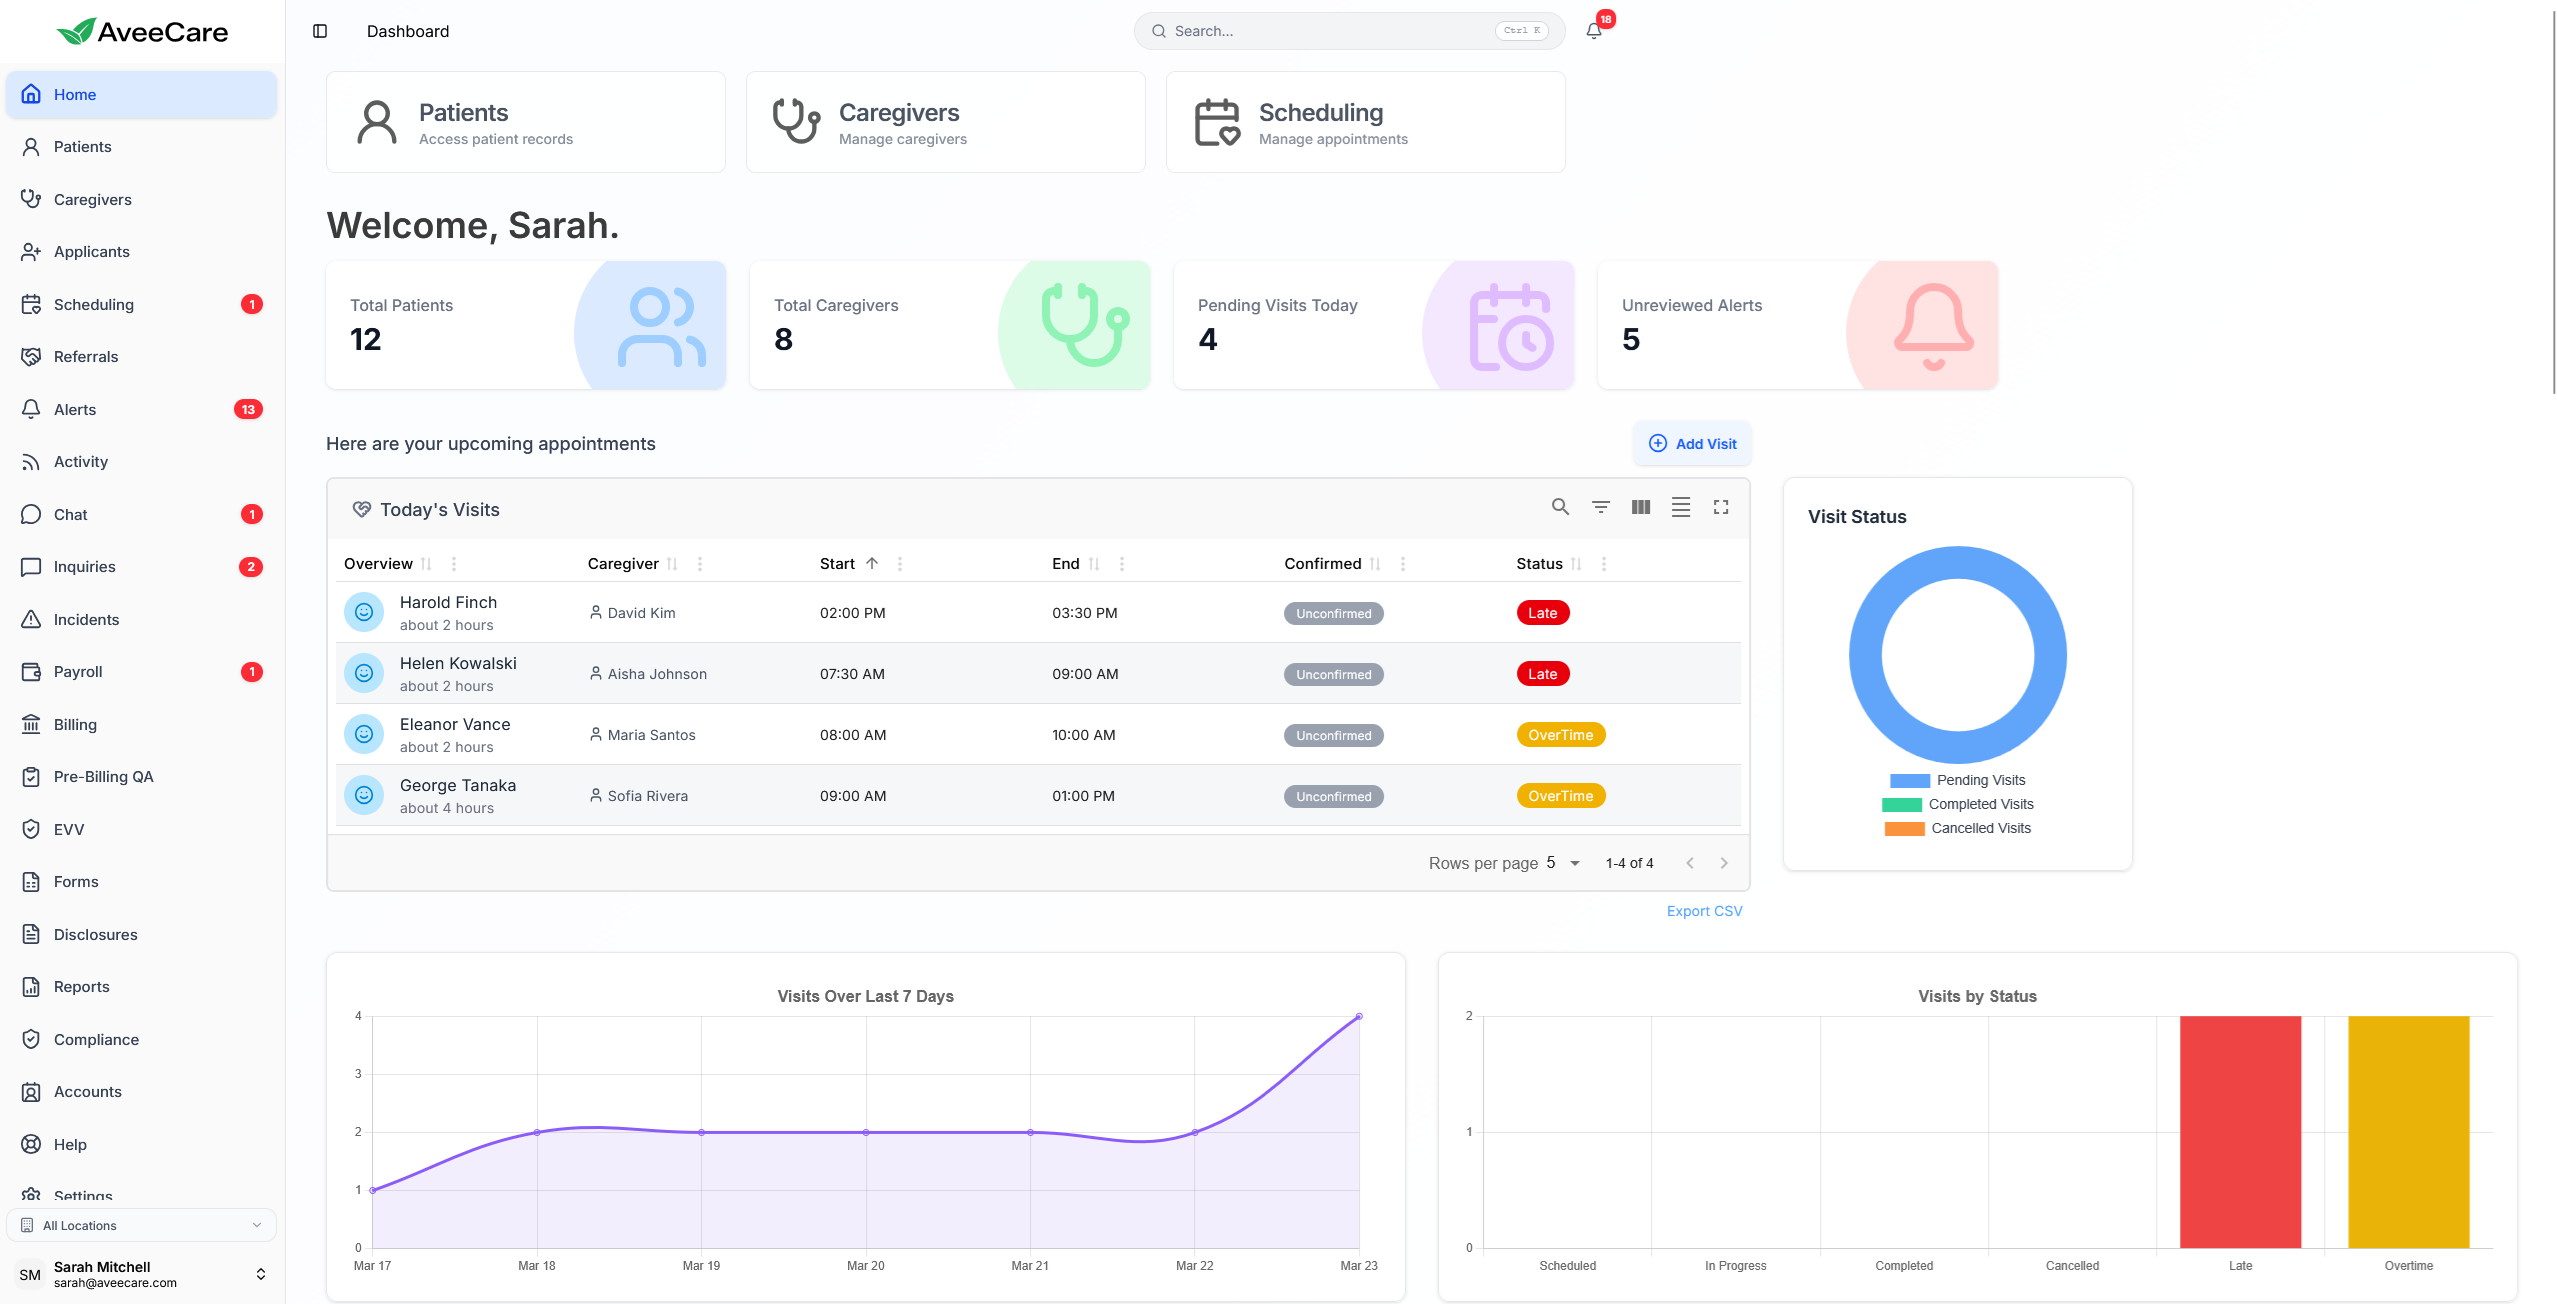Toggle table density icon
This screenshot has height=1304, width=2557.
(1681, 507)
